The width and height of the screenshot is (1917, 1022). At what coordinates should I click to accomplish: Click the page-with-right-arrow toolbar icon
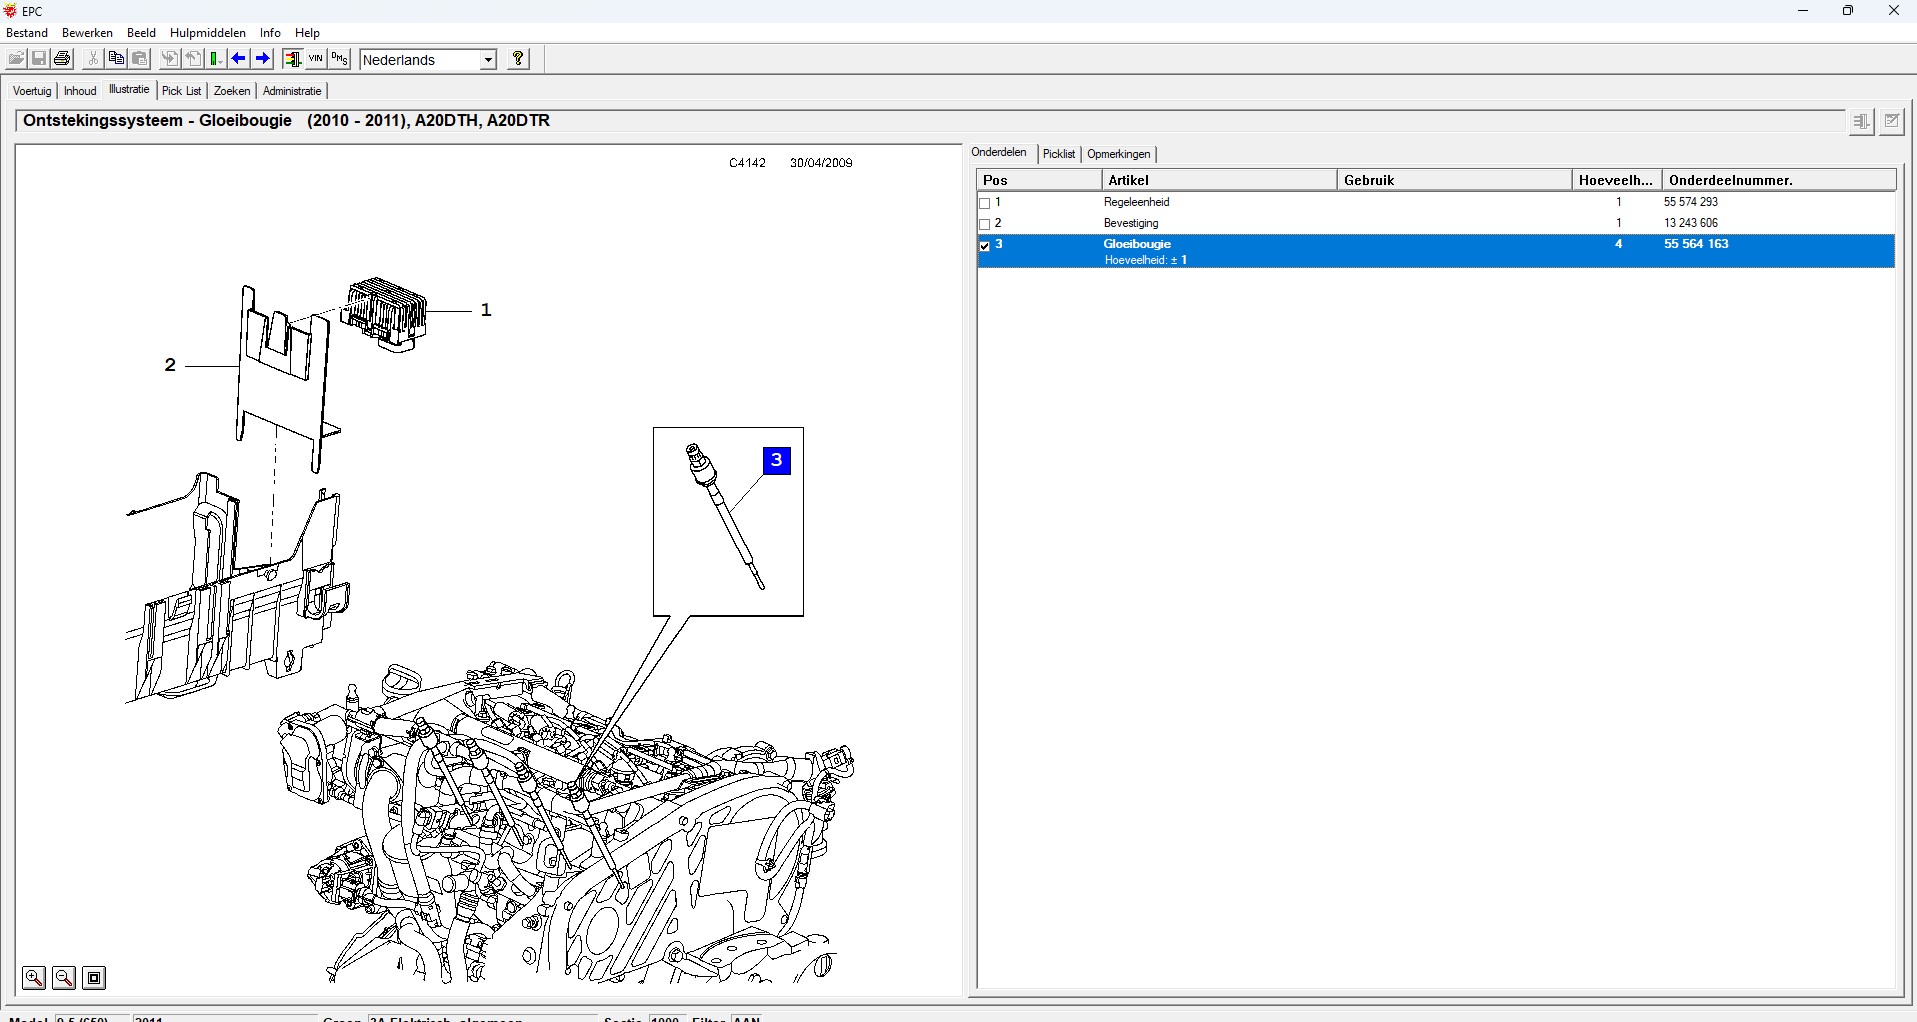tap(170, 59)
